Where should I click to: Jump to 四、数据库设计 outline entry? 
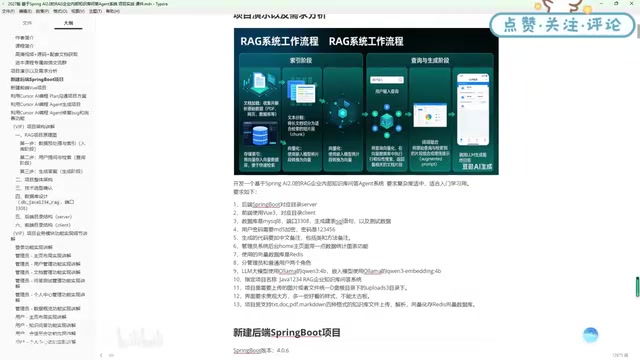(45, 202)
